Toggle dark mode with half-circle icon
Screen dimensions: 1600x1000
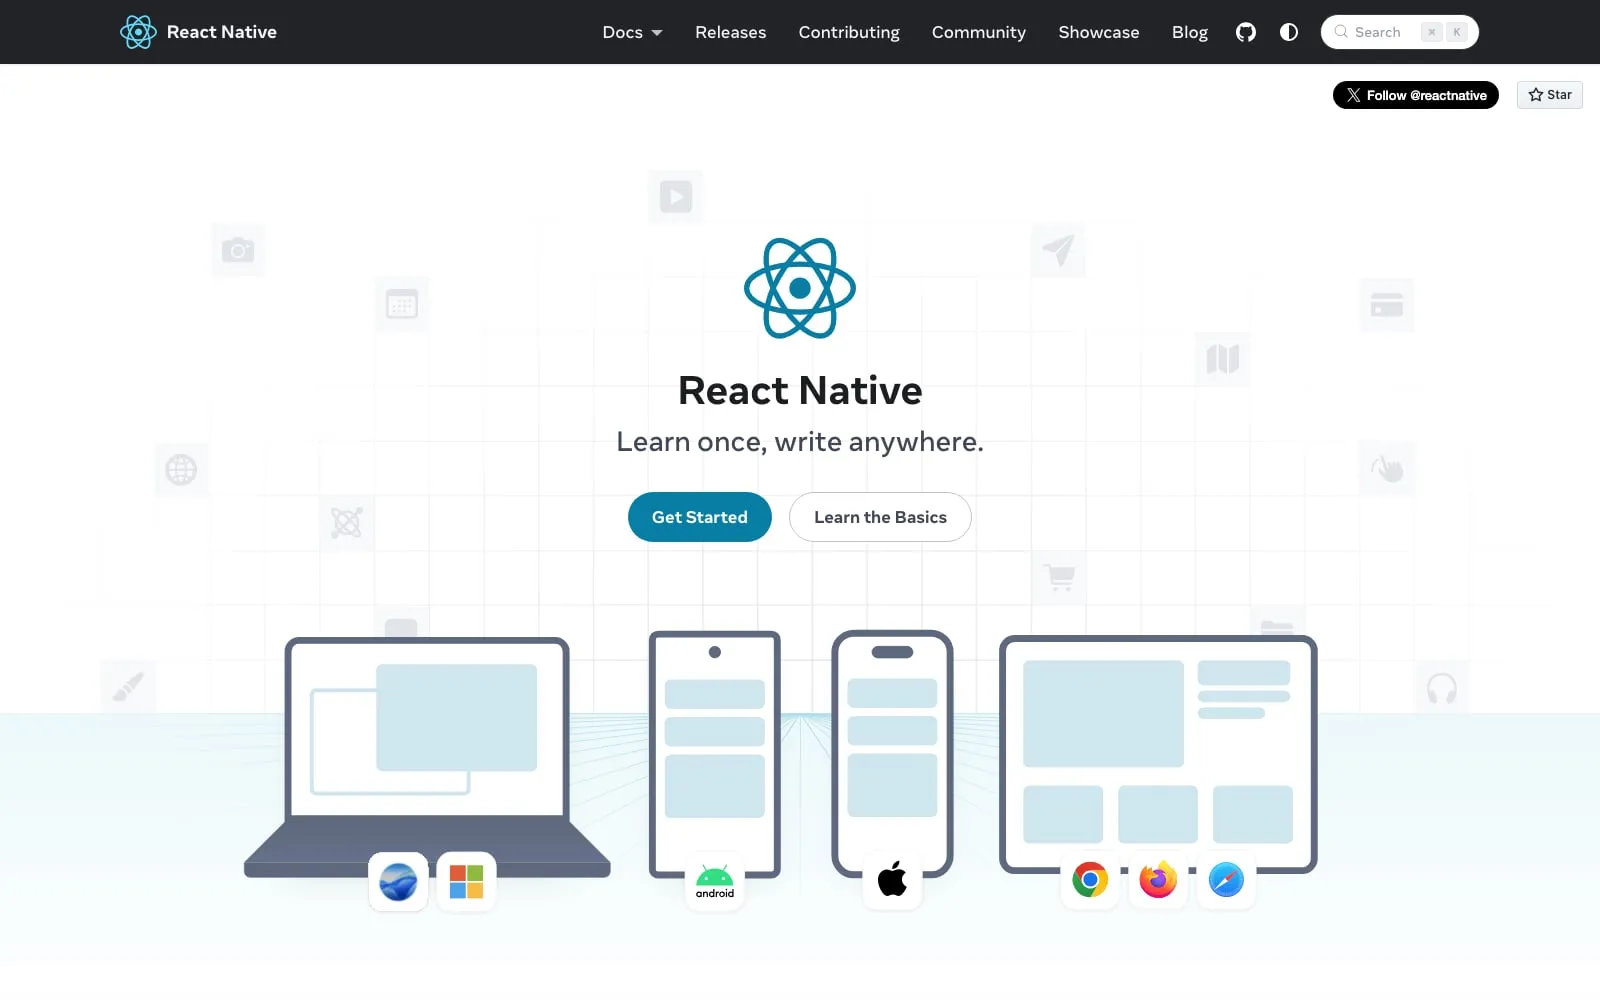(1289, 32)
